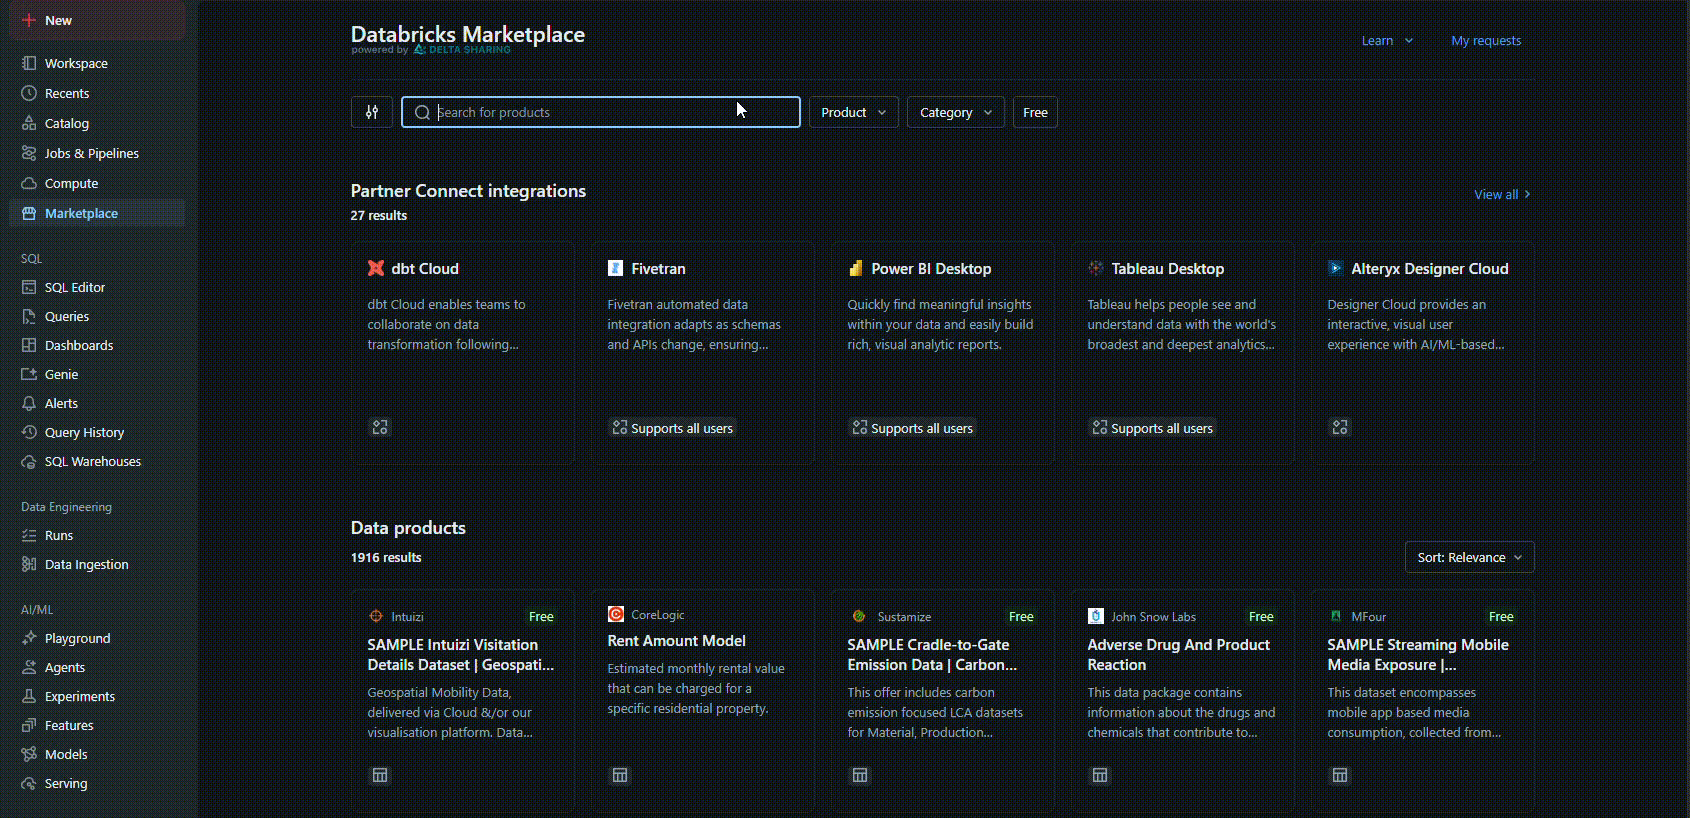This screenshot has width=1690, height=818.
Task: Click the table icon on Rent Amount Model card
Action: 620,775
